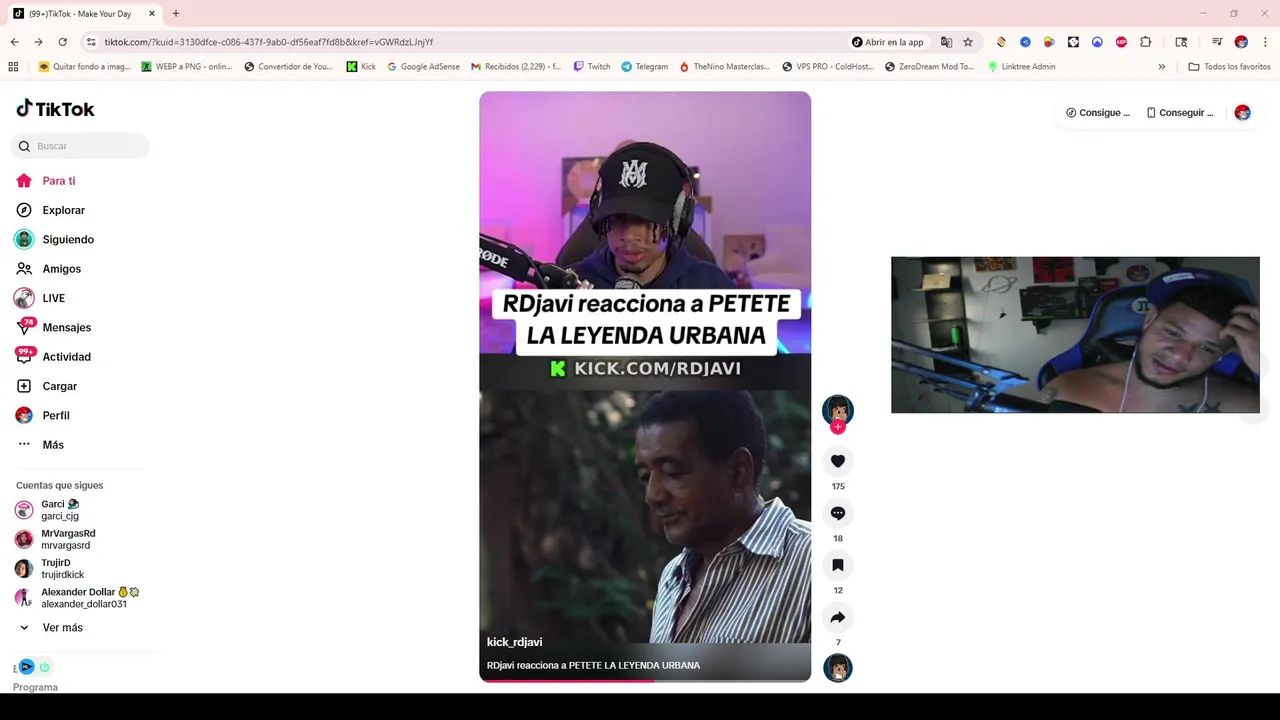Open TheNino Masterclass bookmark
This screenshot has height=720, width=1280.
(724, 67)
